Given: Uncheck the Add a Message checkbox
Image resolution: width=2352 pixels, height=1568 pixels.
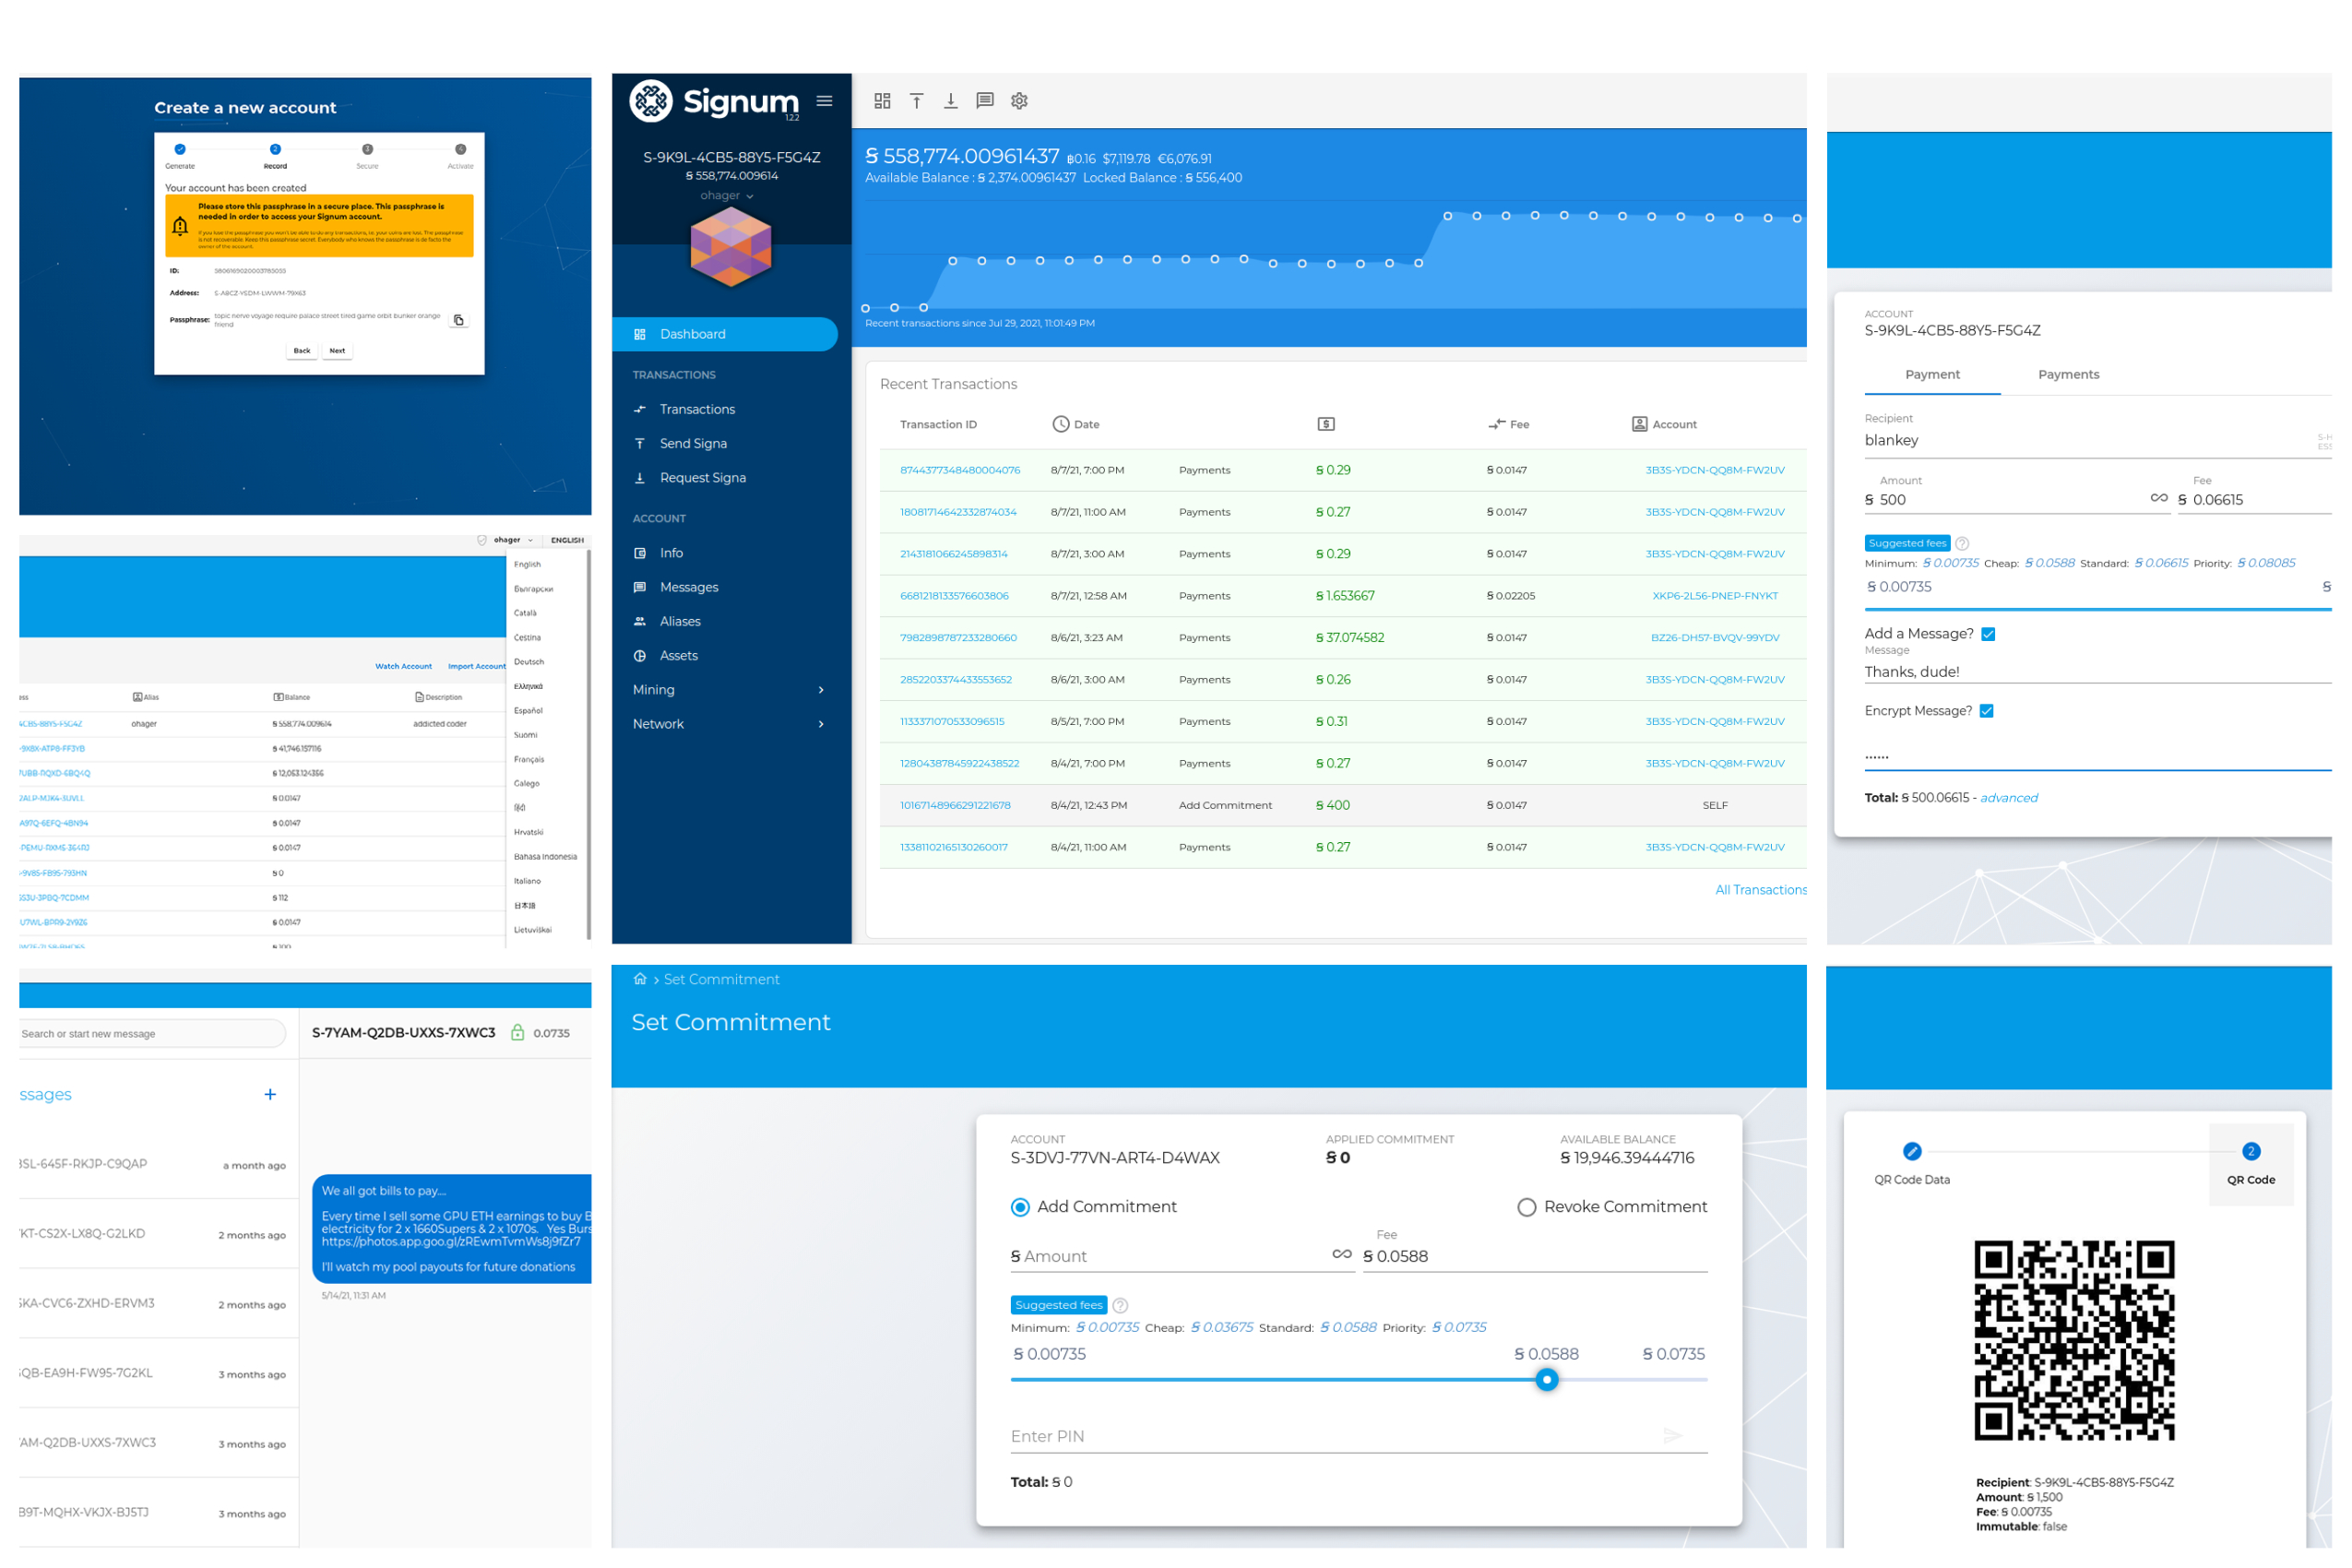Looking at the screenshot, I should (1988, 634).
